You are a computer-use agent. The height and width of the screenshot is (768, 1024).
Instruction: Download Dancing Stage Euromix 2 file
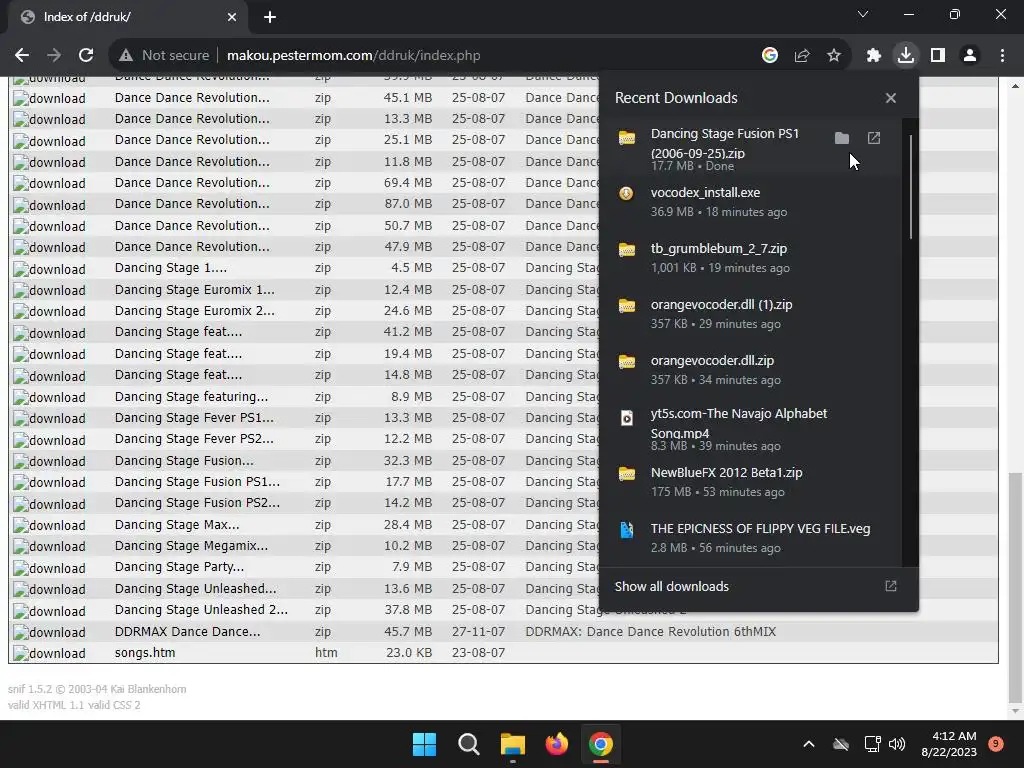point(49,312)
